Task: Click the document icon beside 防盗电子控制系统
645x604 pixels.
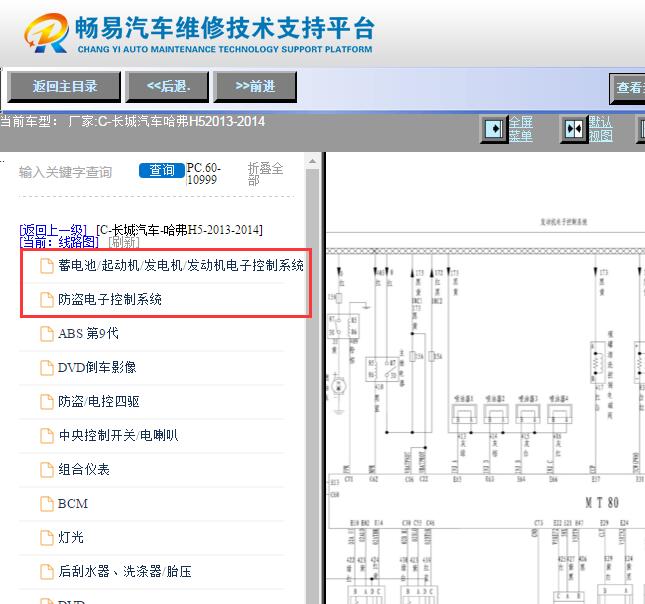Action: (46, 300)
